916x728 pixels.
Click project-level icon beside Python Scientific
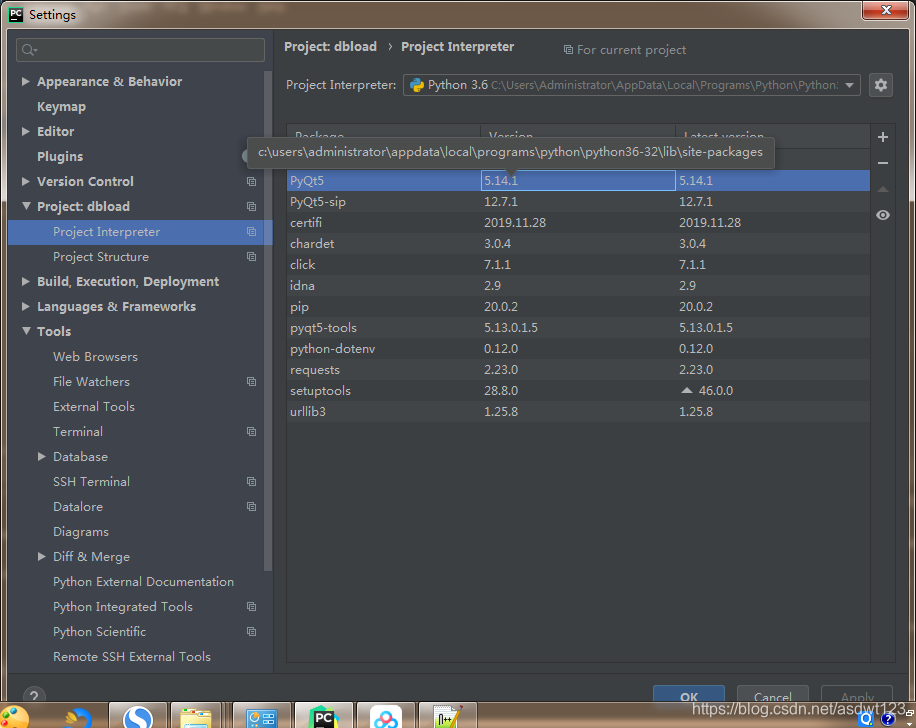251,632
